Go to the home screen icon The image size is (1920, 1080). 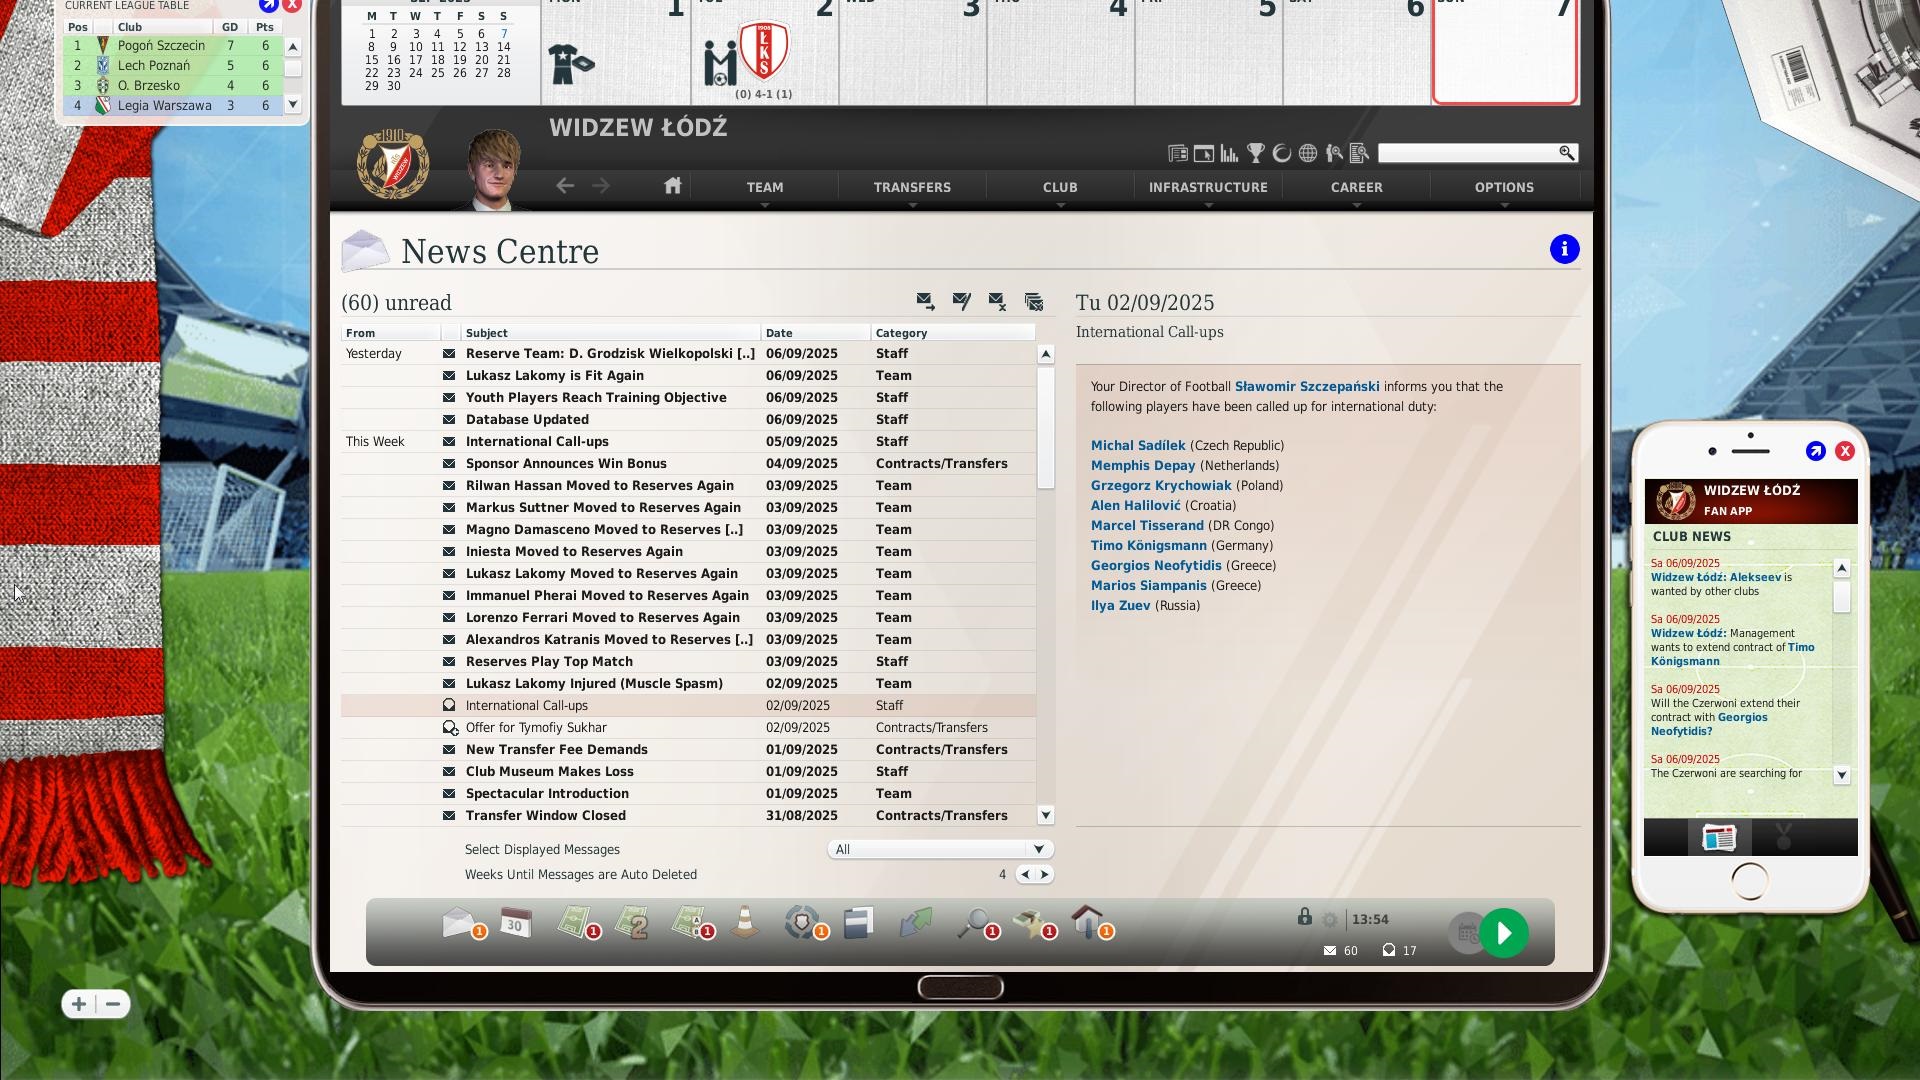(x=672, y=186)
